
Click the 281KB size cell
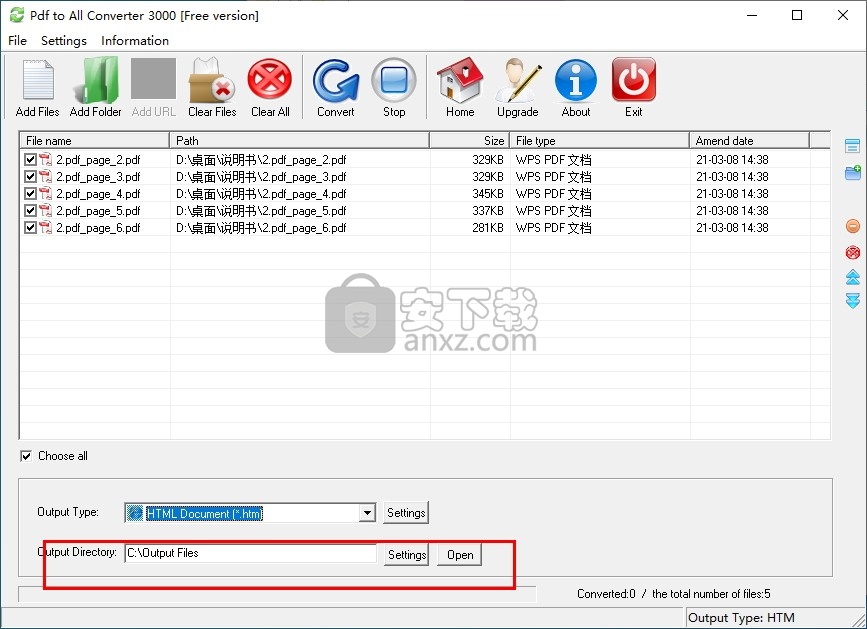coord(488,228)
